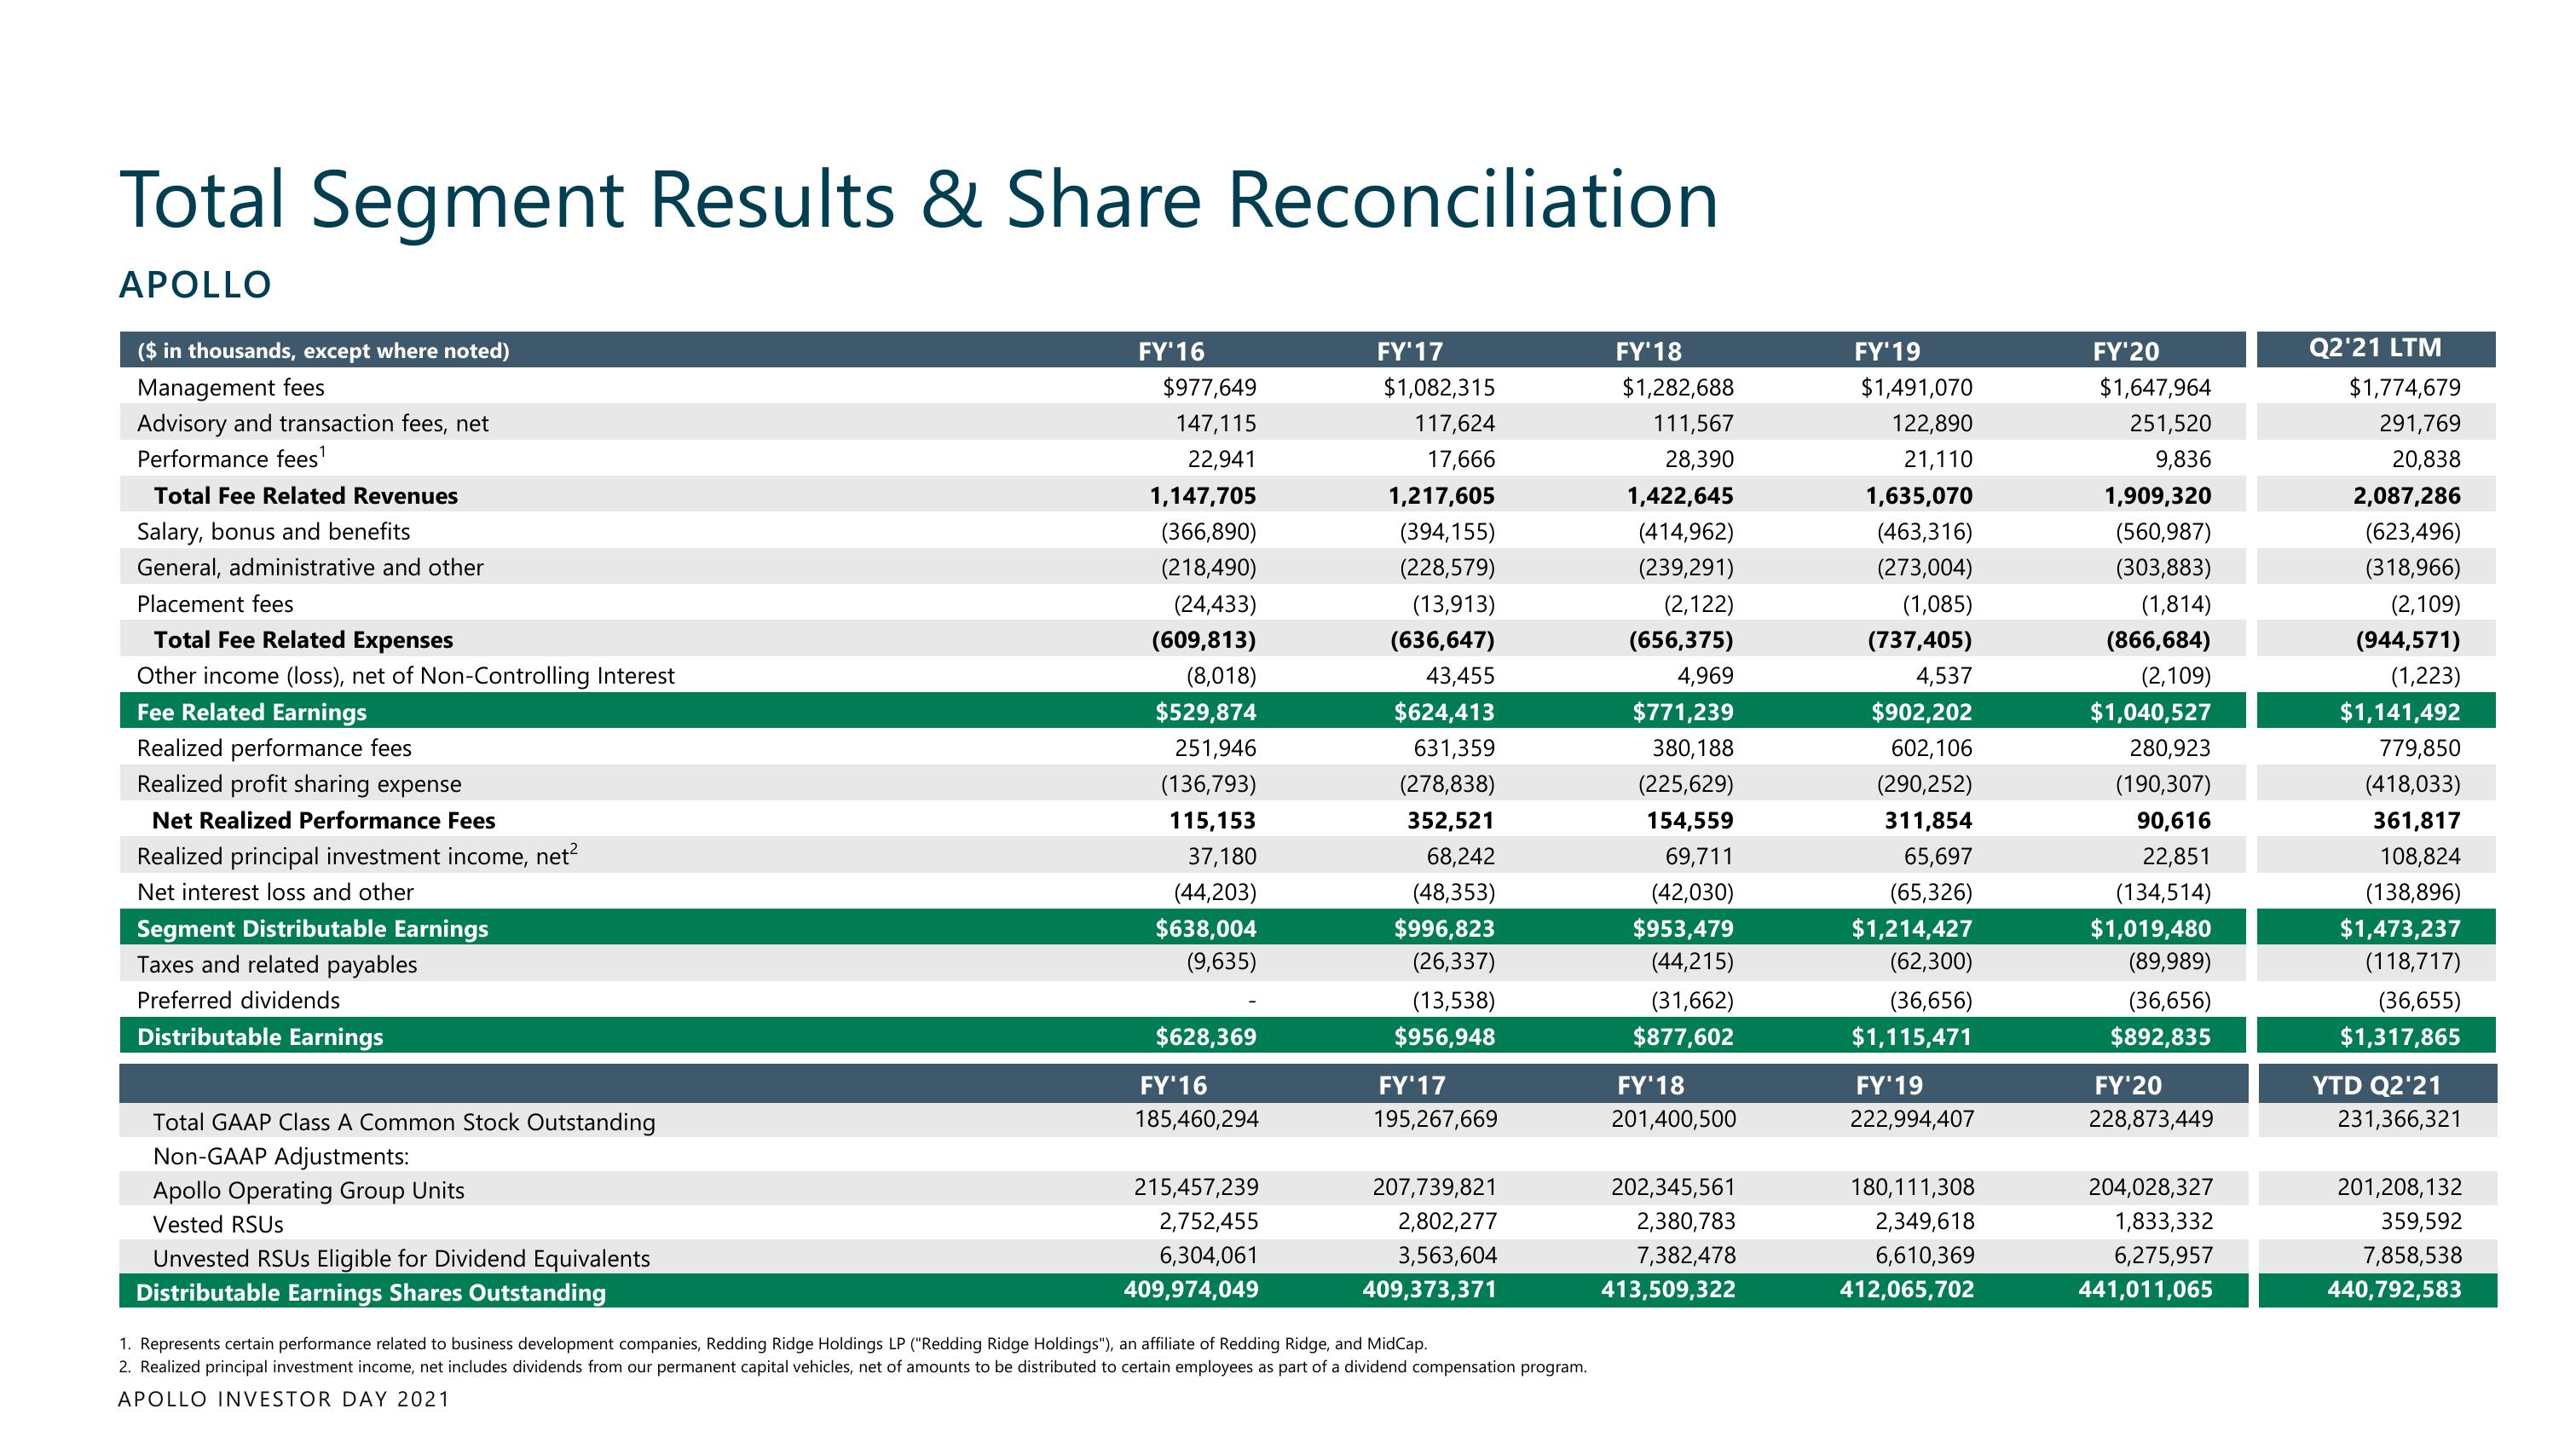Select Distributable Earnings Shares Outstanding label
This screenshot has width=2576, height=1449.
pos(371,1293)
